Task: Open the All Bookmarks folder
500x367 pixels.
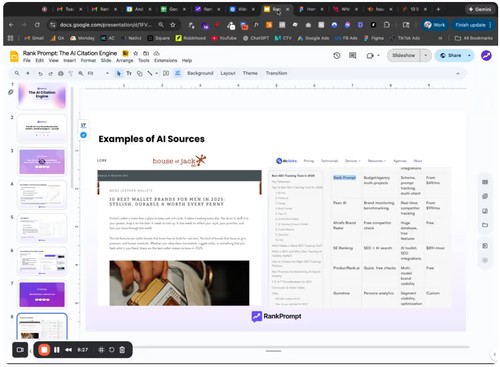Action: [474, 38]
